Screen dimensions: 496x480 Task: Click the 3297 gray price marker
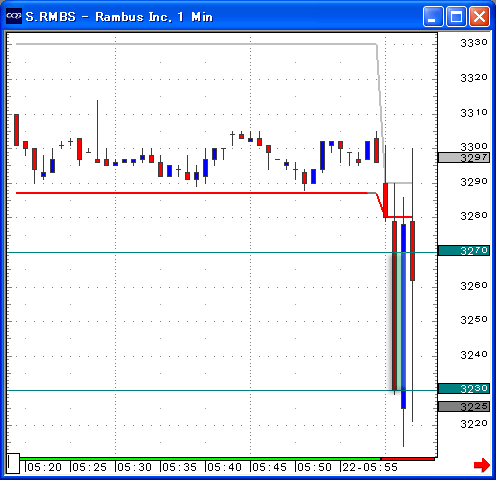click(x=464, y=157)
